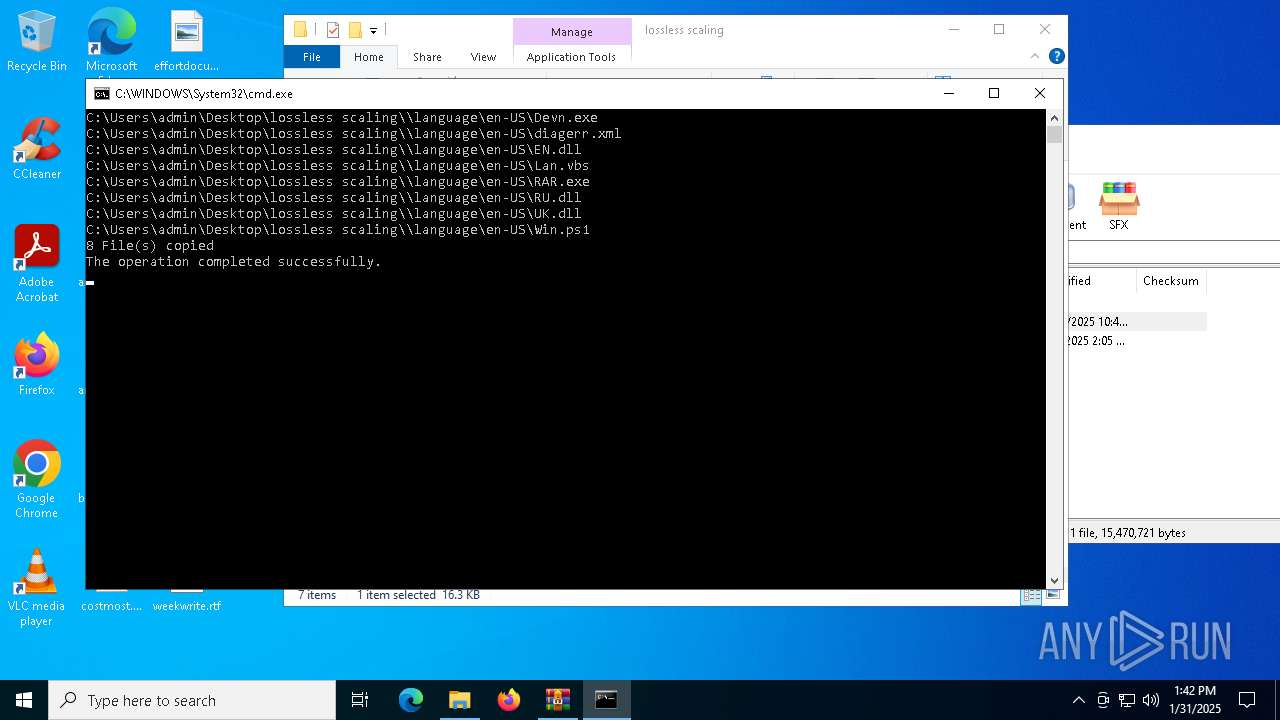1280x720 pixels.
Task: Open Microsoft Edge from the taskbar
Action: pyautogui.click(x=411, y=700)
